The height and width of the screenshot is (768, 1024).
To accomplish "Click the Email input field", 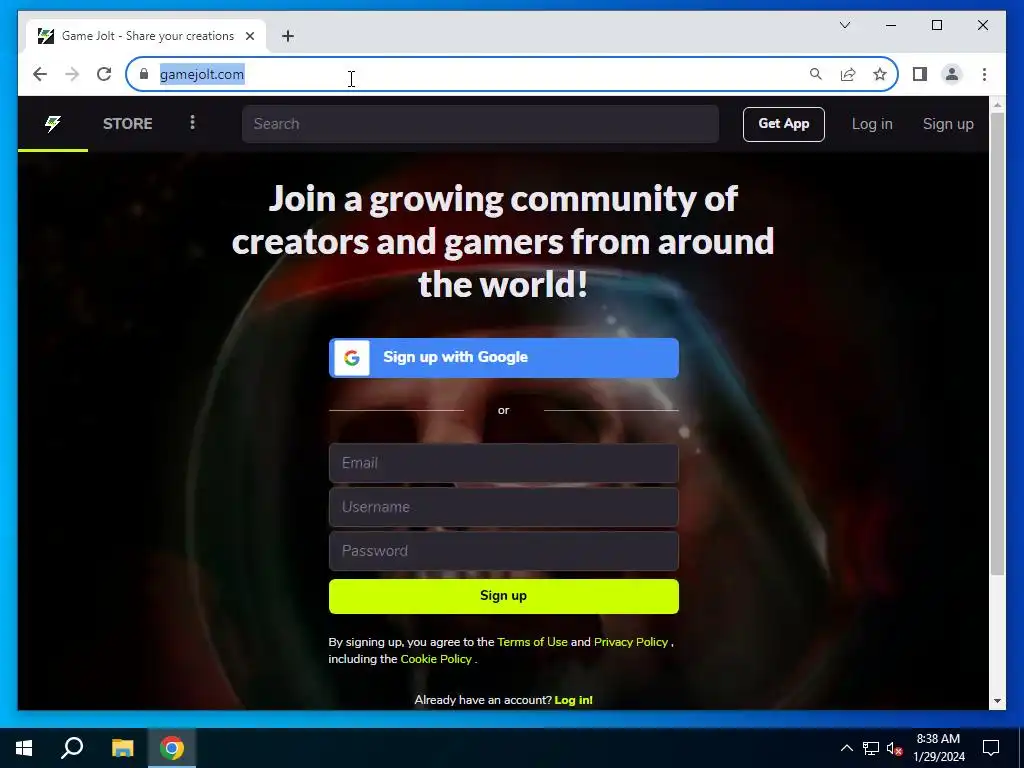I will coord(504,463).
